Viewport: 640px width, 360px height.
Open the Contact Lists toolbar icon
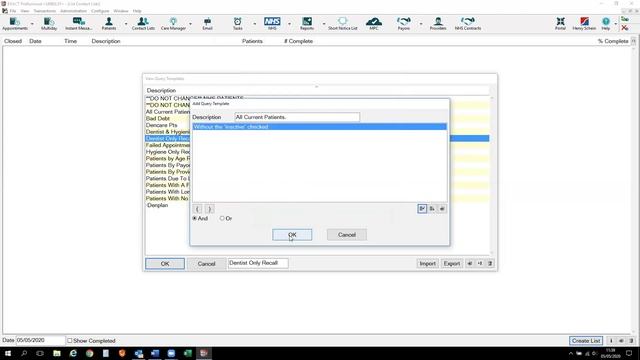[143, 24]
